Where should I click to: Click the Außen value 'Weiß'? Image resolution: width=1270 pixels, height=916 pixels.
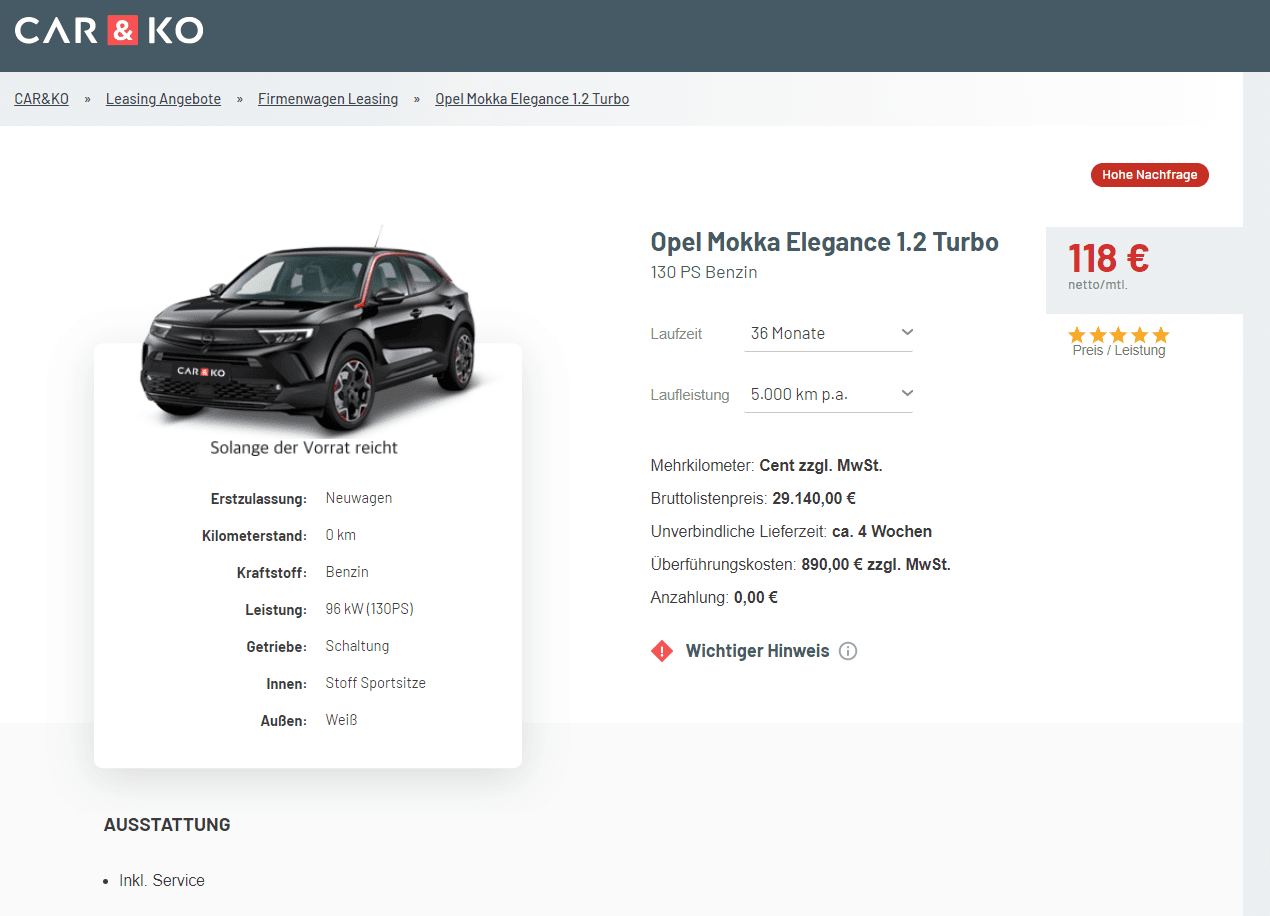pyautogui.click(x=341, y=720)
